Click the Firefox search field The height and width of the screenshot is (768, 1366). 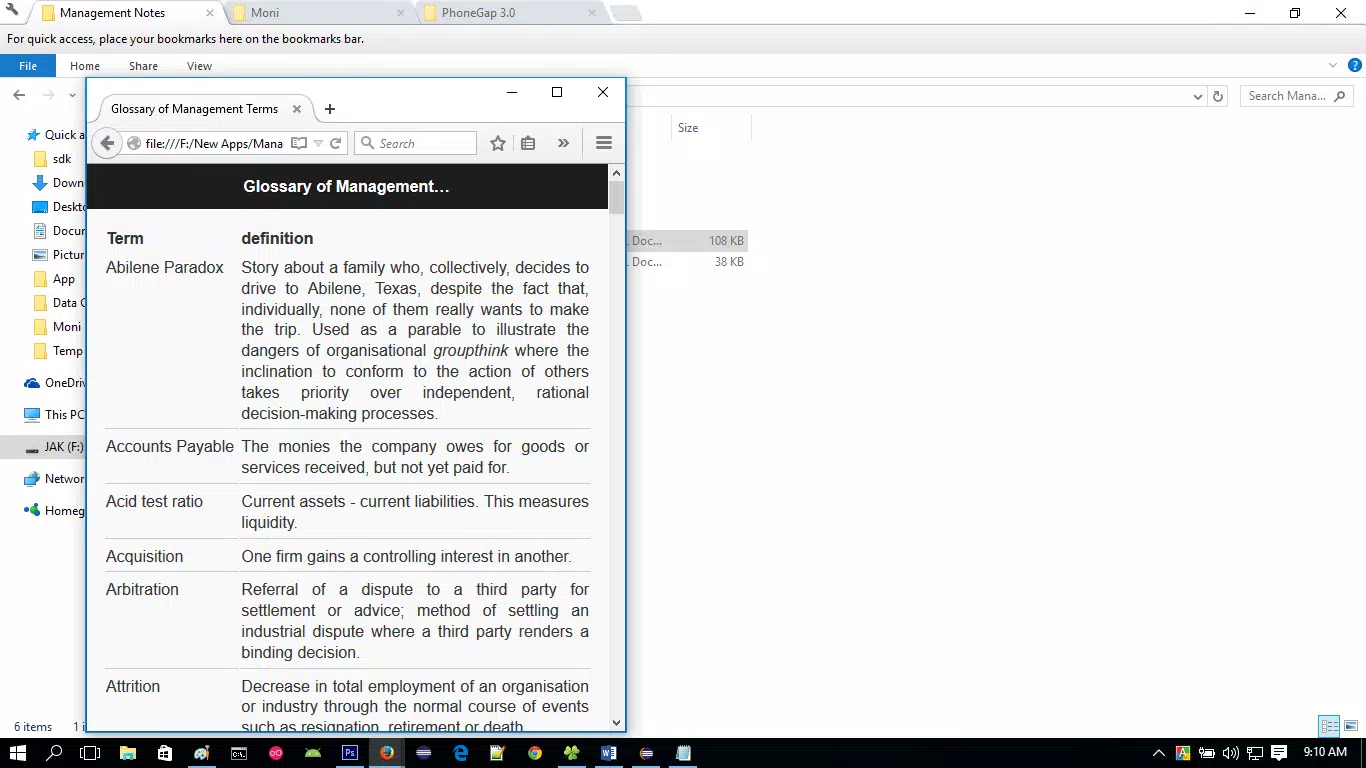tap(416, 143)
